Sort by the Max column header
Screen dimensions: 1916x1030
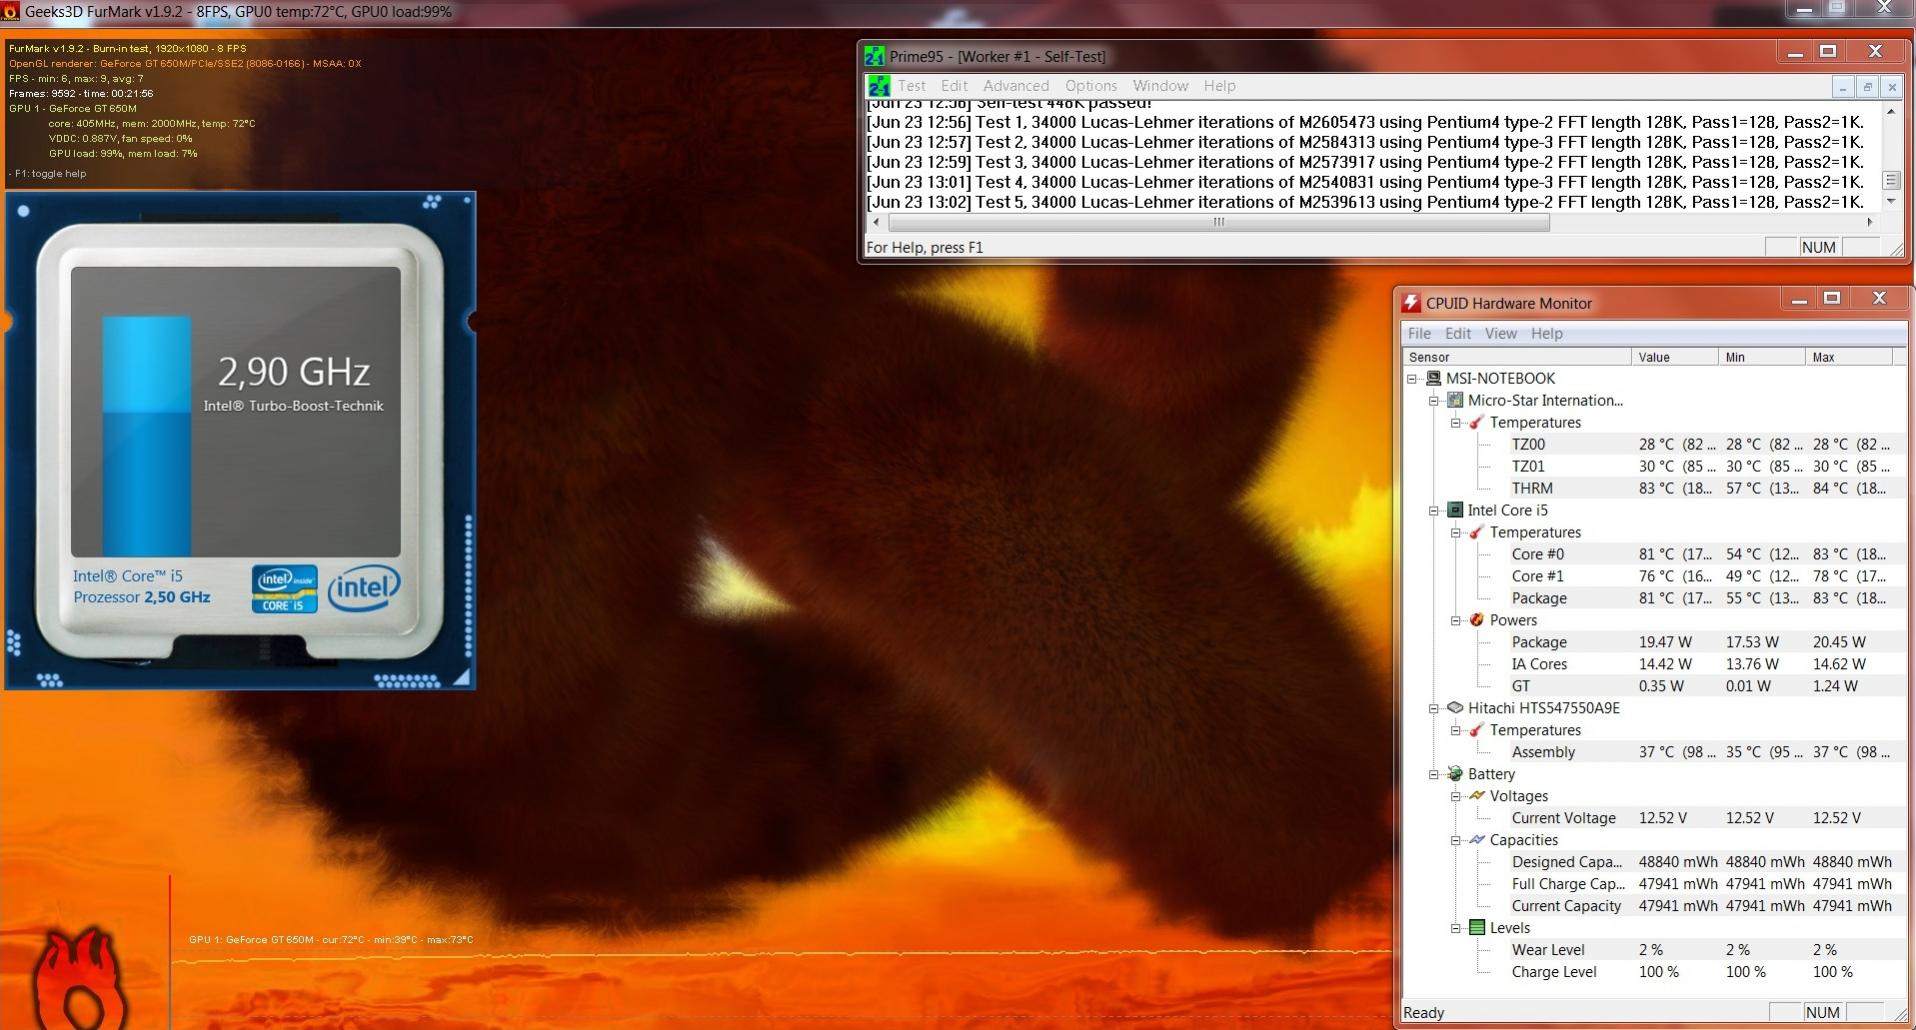tap(1848, 357)
